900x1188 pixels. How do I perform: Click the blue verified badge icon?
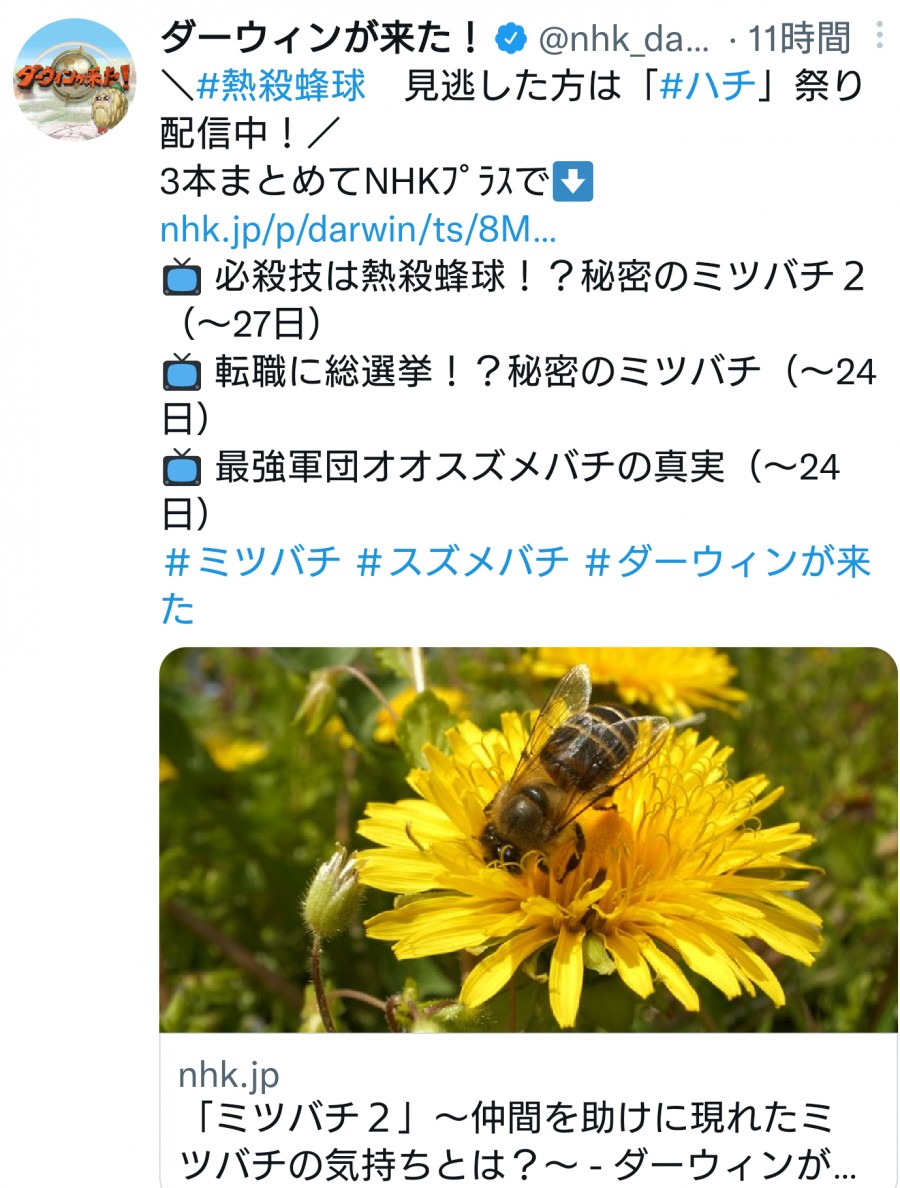coord(511,39)
